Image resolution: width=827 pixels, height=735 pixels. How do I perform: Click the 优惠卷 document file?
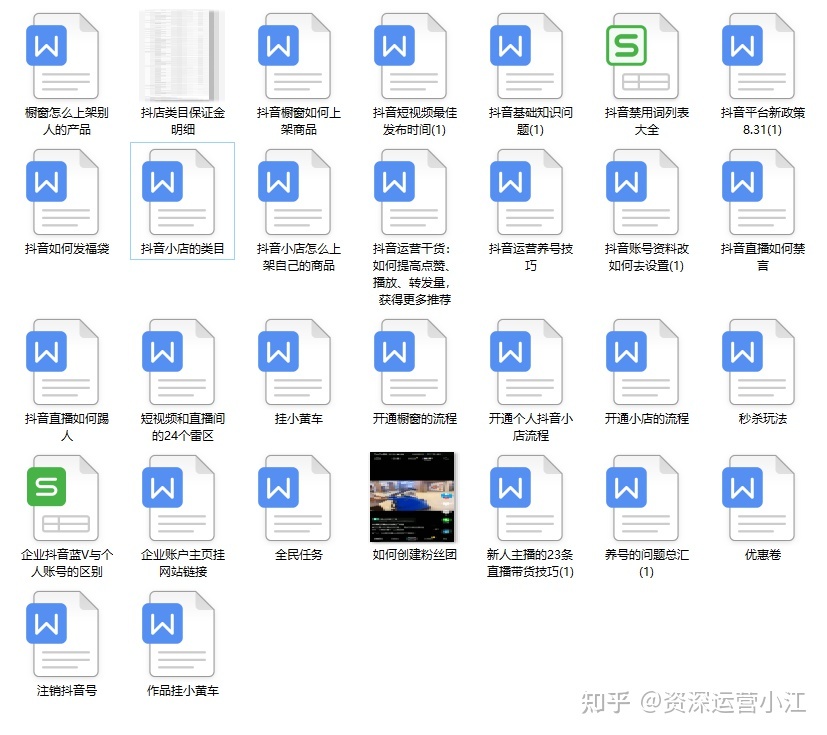(x=762, y=497)
